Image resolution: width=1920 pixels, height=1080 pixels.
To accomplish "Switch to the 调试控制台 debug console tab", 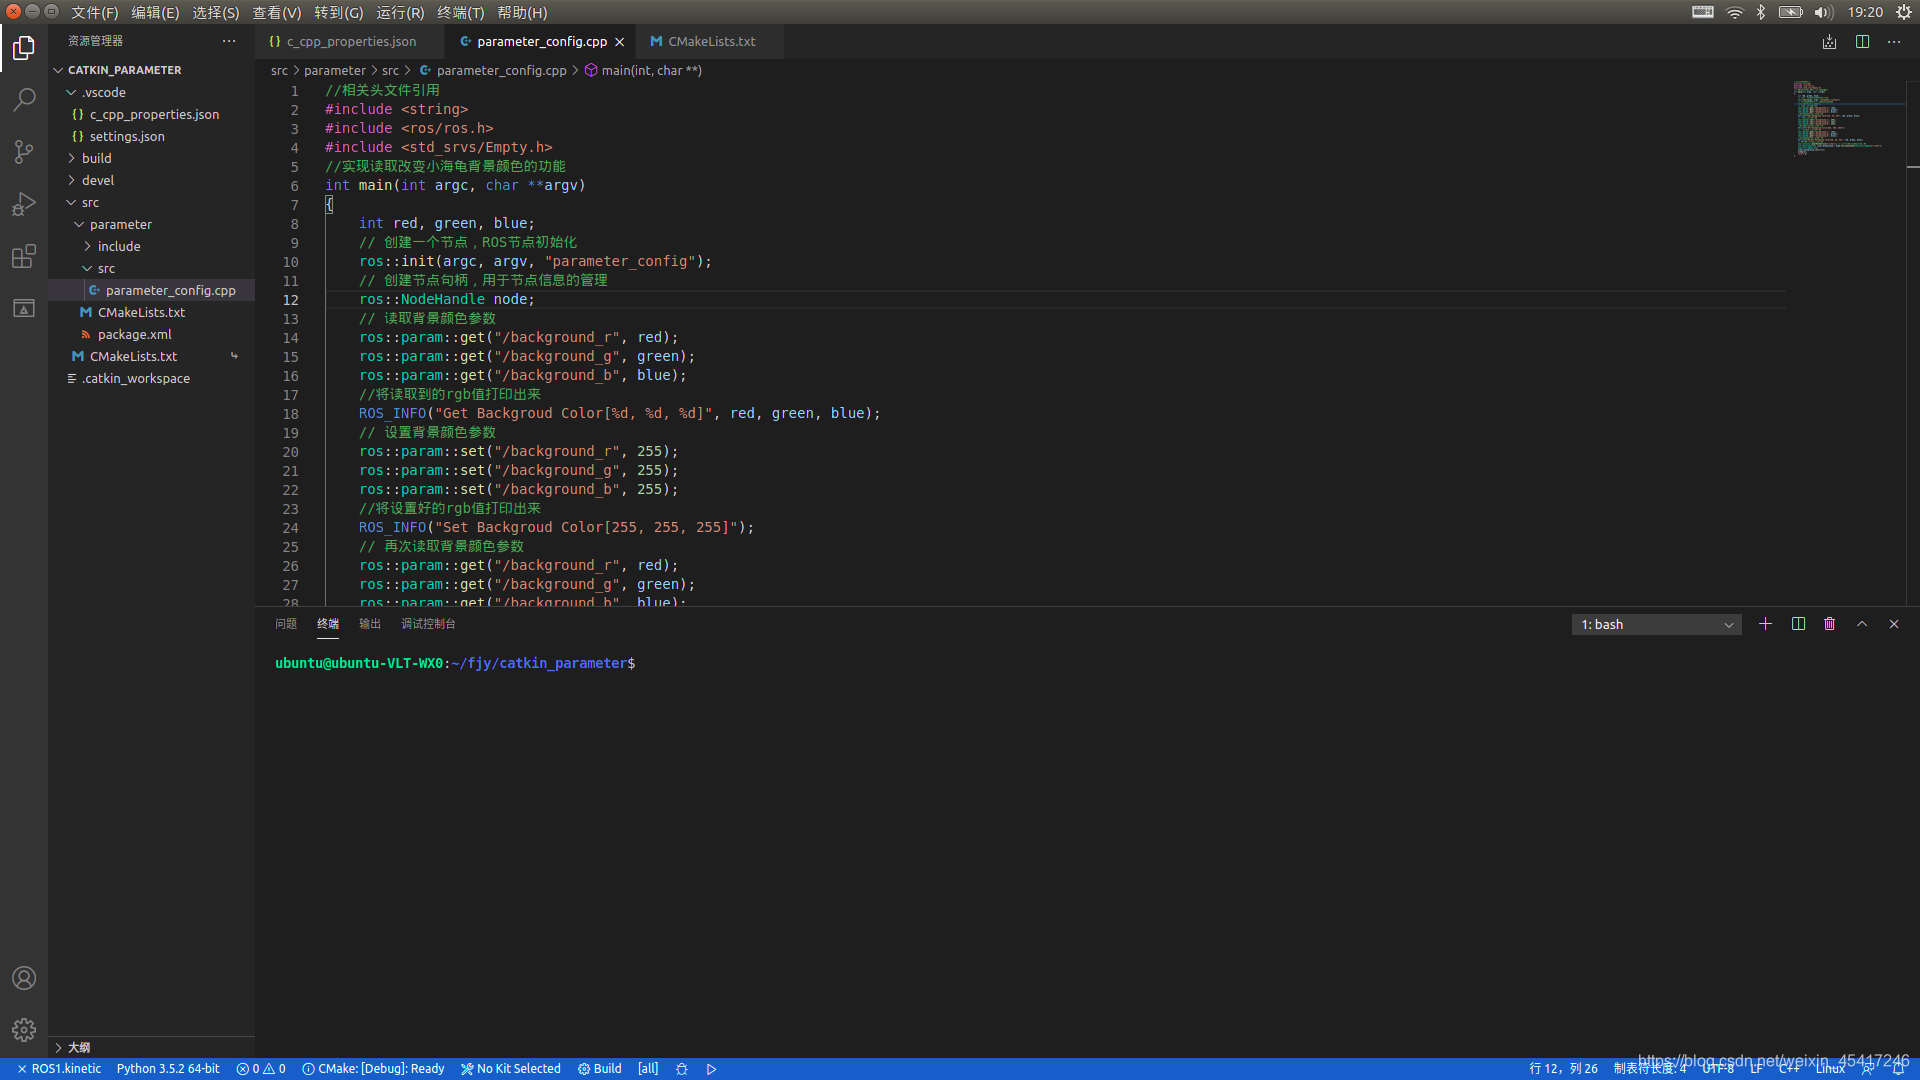I will [428, 624].
